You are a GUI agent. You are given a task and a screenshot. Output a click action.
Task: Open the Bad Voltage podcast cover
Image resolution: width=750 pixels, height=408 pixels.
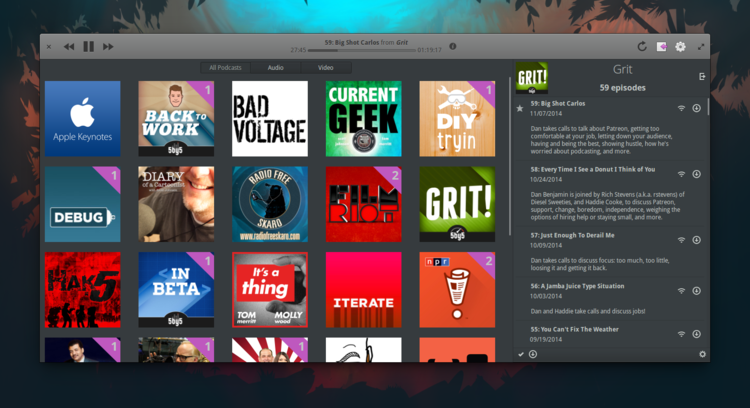270,119
